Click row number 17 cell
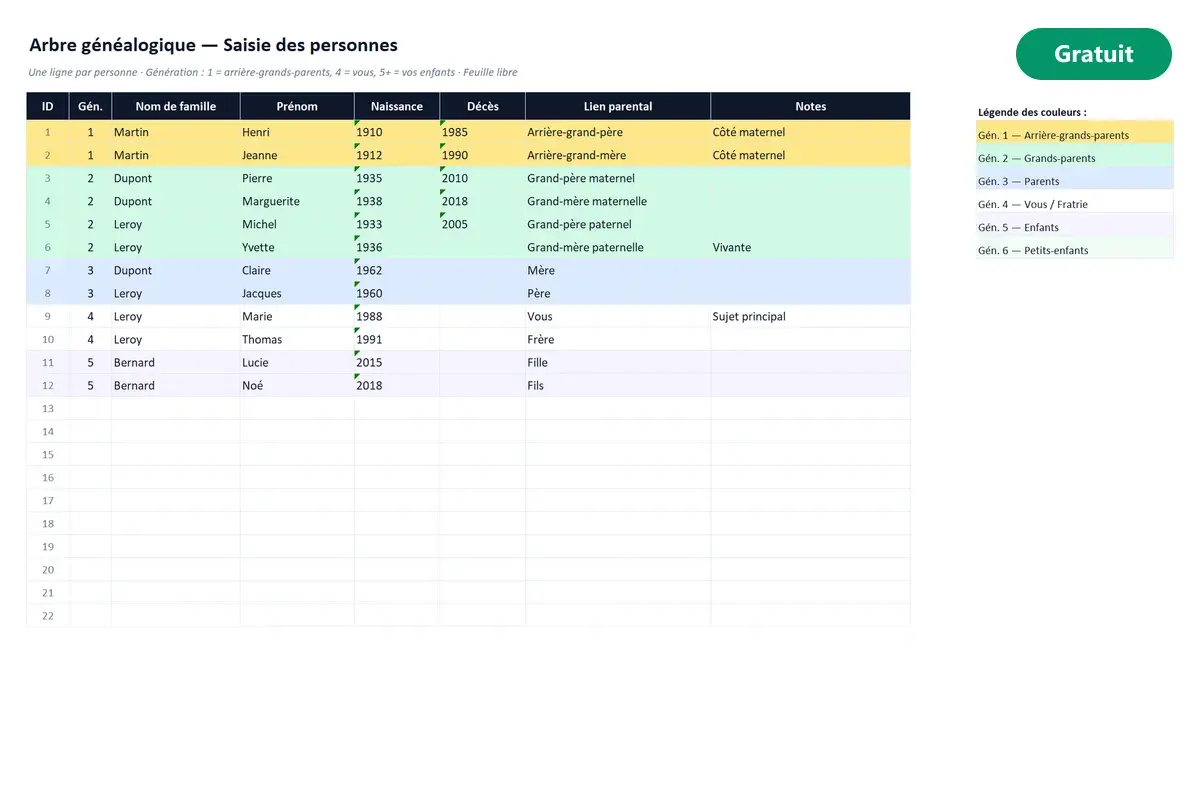Image resolution: width=1200 pixels, height=800 pixels. tap(48, 500)
